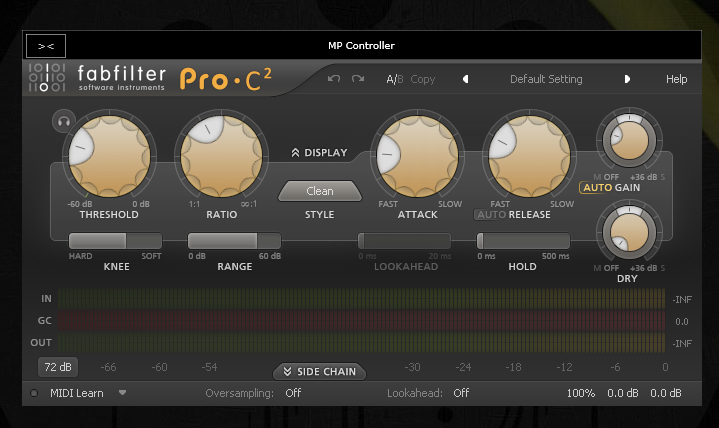Click the OUT level meter
The height and width of the screenshot is (428, 719).
tap(361, 343)
